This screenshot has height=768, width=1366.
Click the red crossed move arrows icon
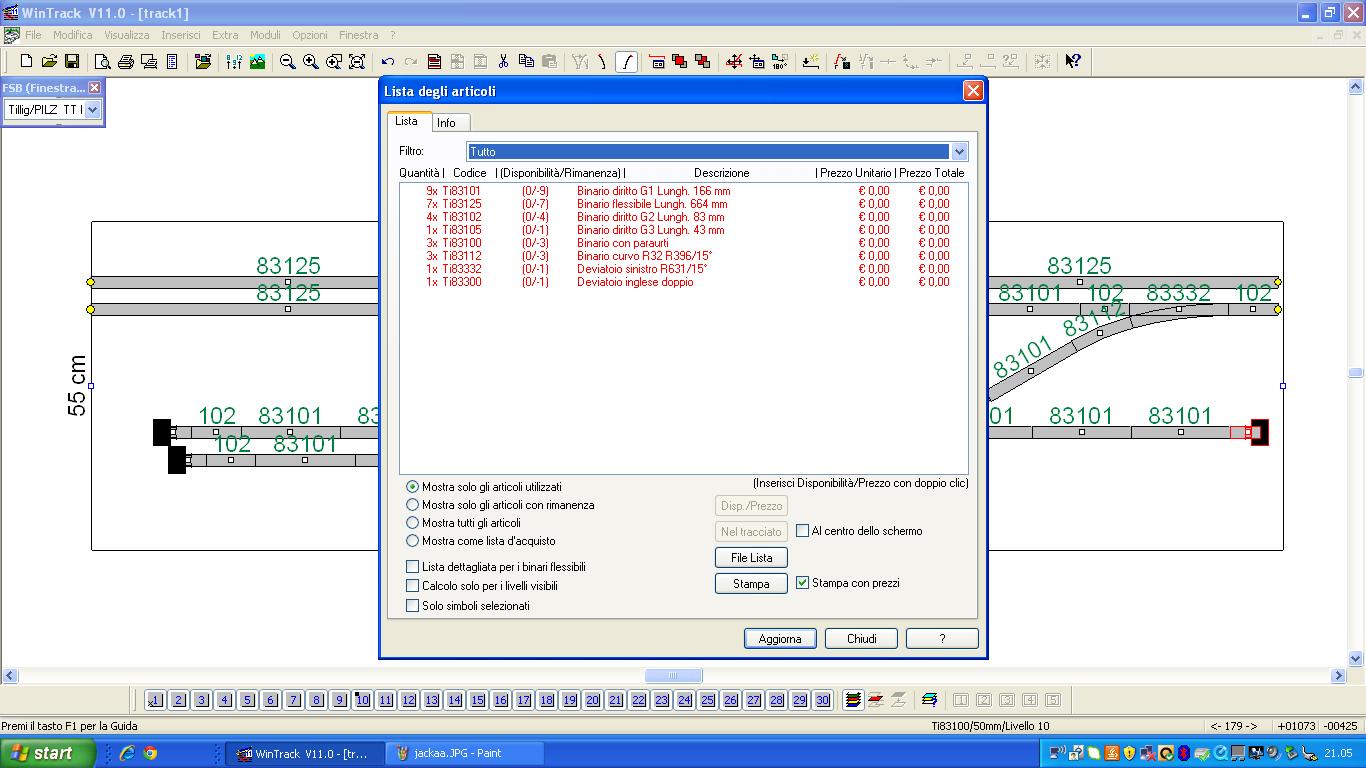pyautogui.click(x=734, y=61)
